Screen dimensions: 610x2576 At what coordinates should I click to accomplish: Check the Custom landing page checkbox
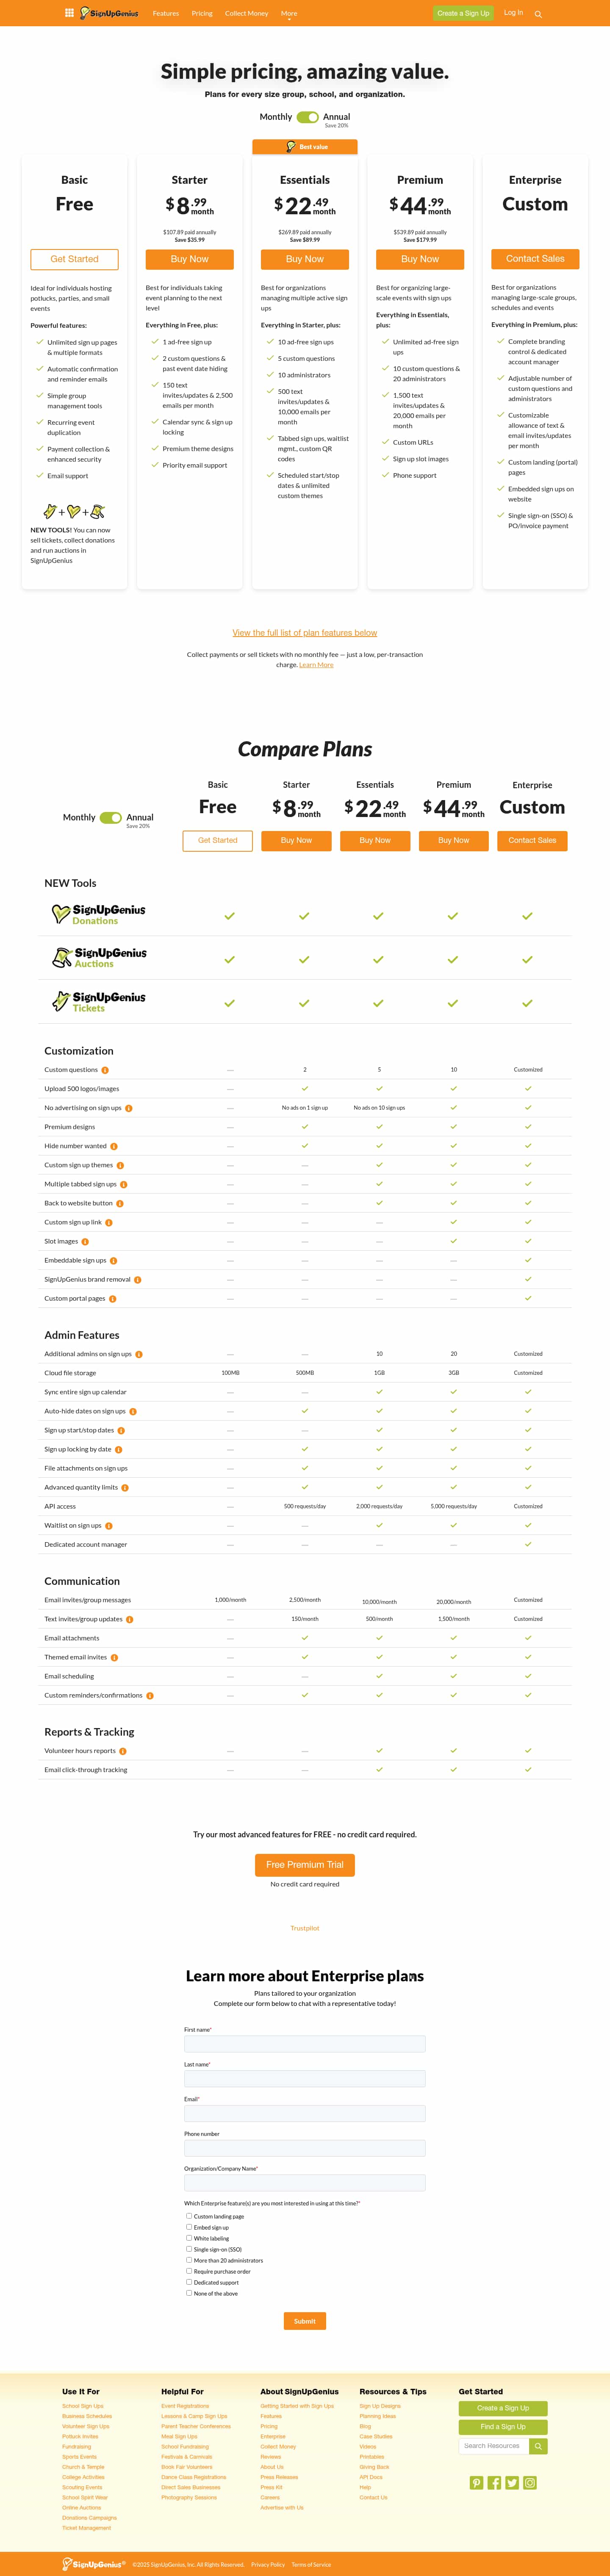point(189,2215)
